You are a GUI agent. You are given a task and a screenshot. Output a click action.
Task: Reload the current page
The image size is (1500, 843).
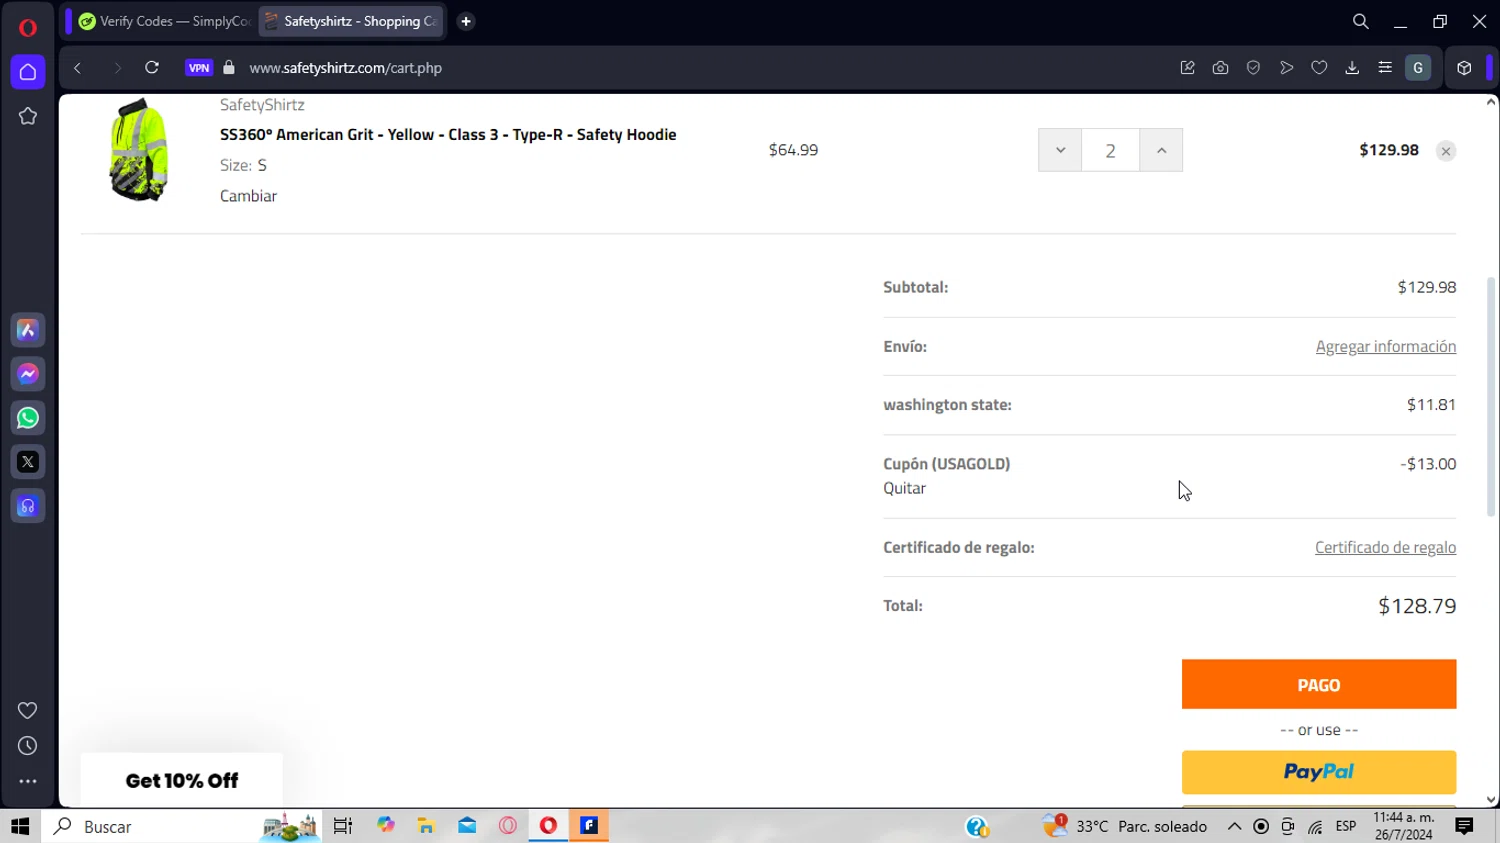tap(152, 68)
